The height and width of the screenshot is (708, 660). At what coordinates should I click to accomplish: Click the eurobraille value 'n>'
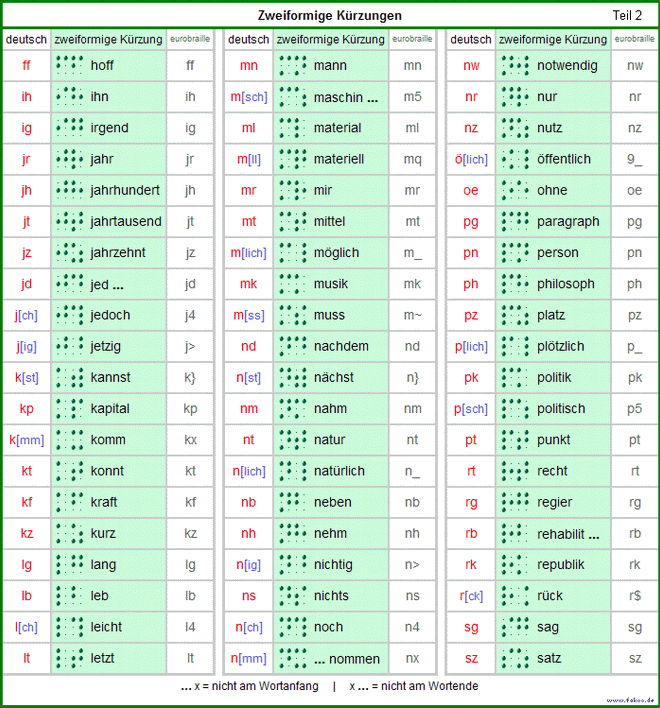pos(412,564)
